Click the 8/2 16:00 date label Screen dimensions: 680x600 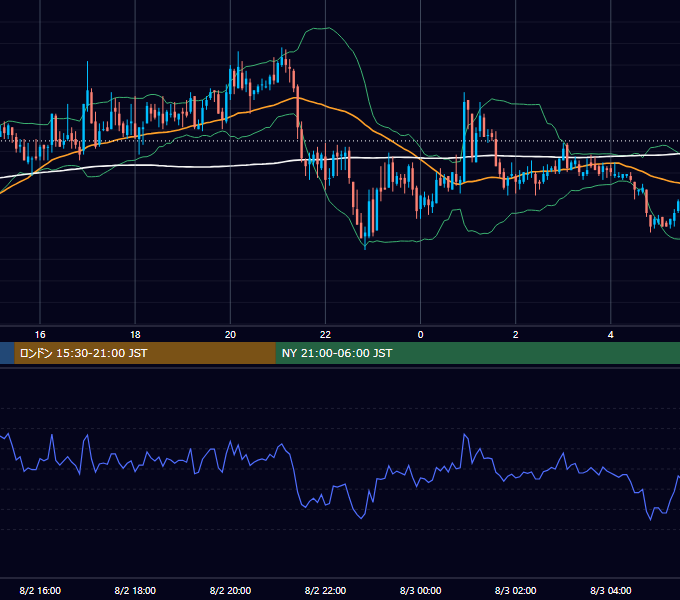point(40,590)
